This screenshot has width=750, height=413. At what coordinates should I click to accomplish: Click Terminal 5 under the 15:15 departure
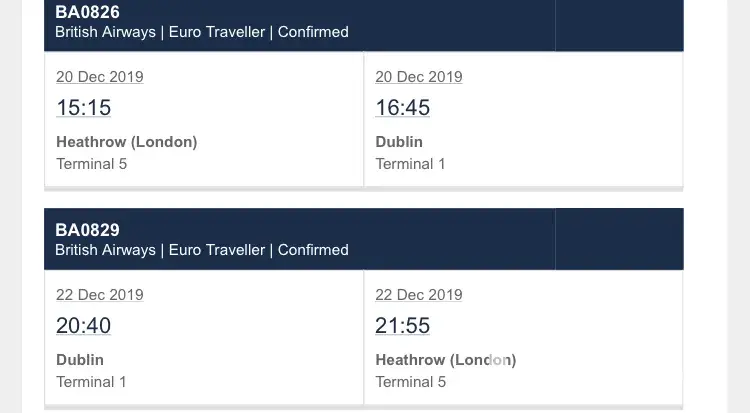(91, 164)
